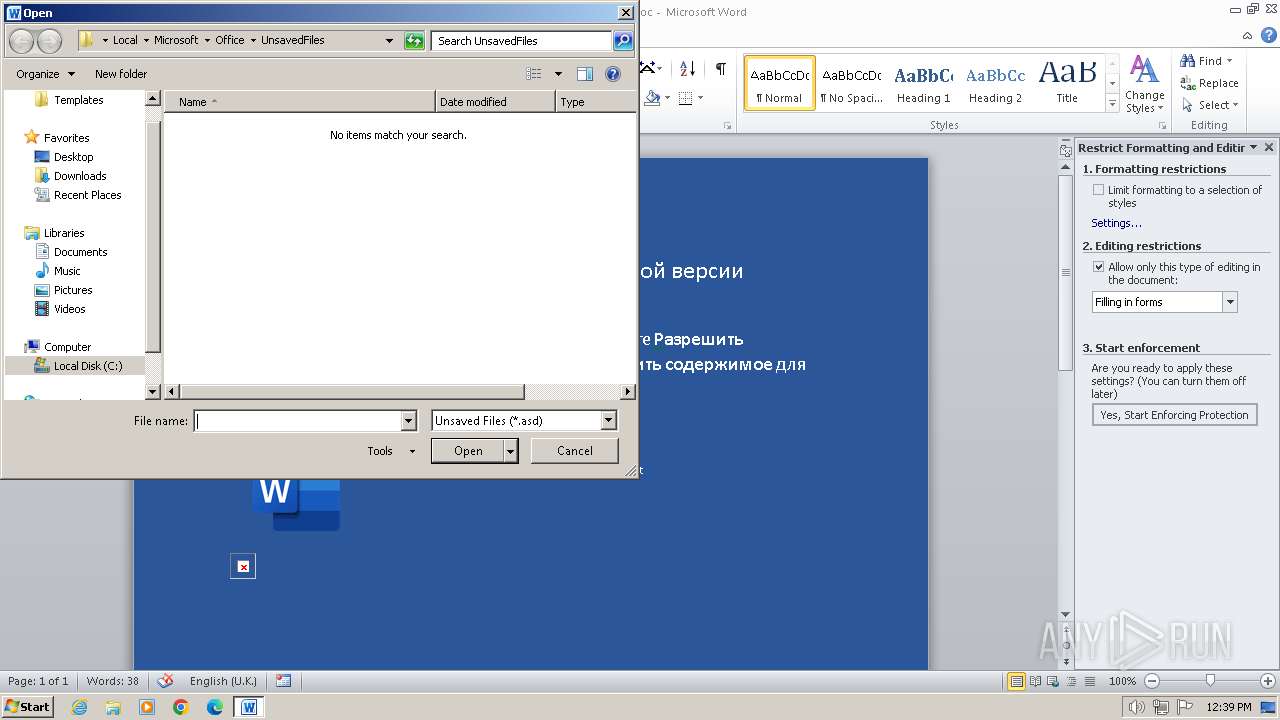Open the Find dropdown in Editing group

click(x=1229, y=61)
